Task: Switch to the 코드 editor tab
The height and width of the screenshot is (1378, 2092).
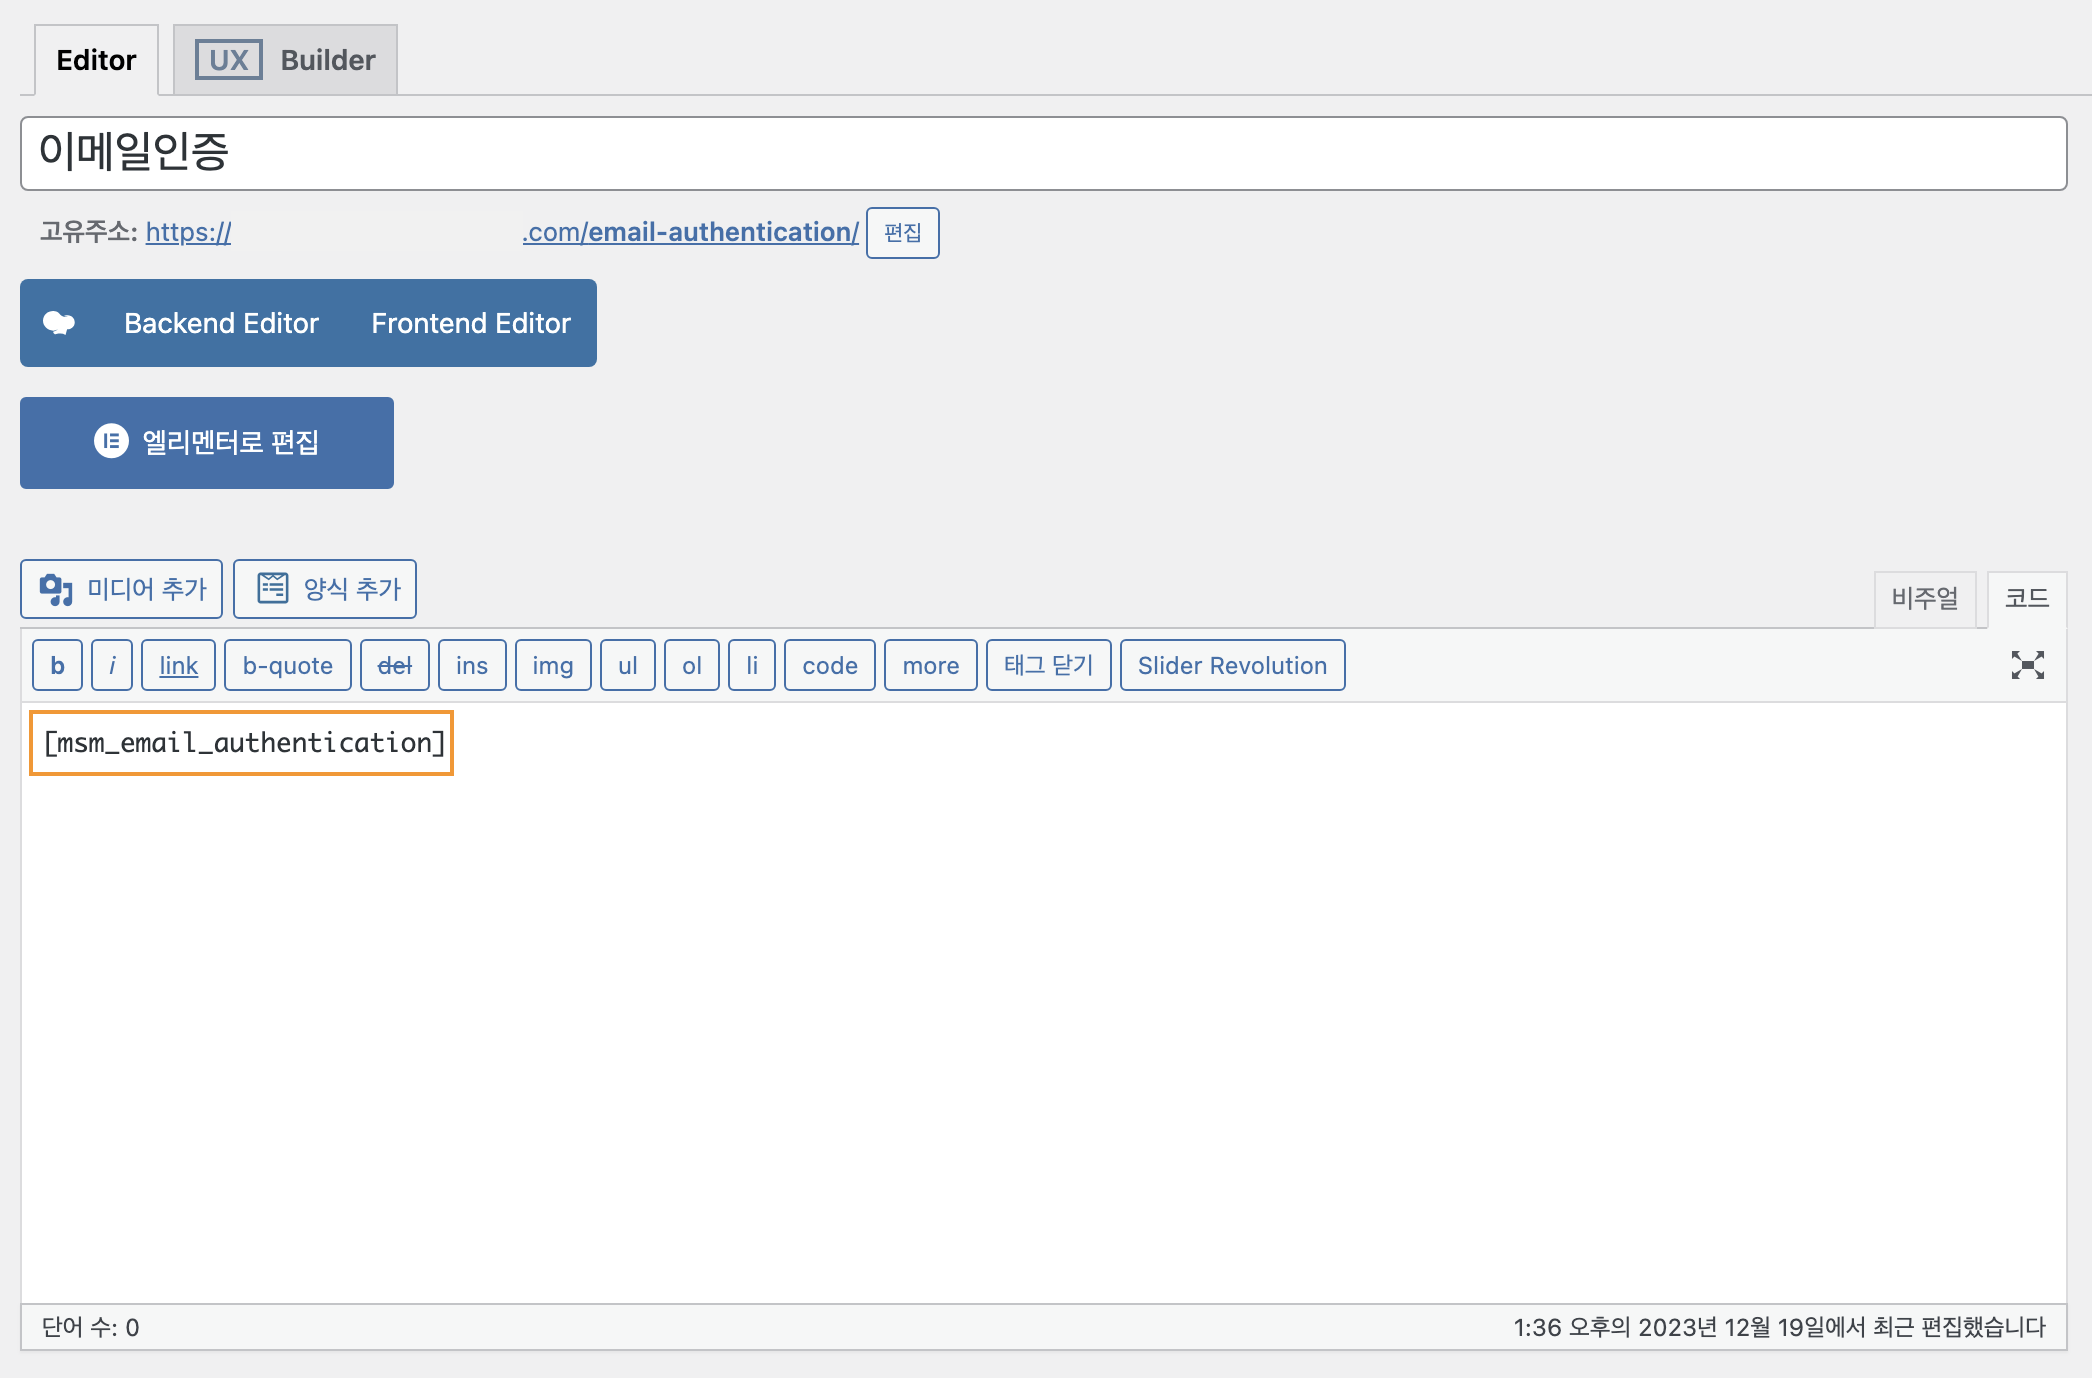Action: [x=2027, y=598]
